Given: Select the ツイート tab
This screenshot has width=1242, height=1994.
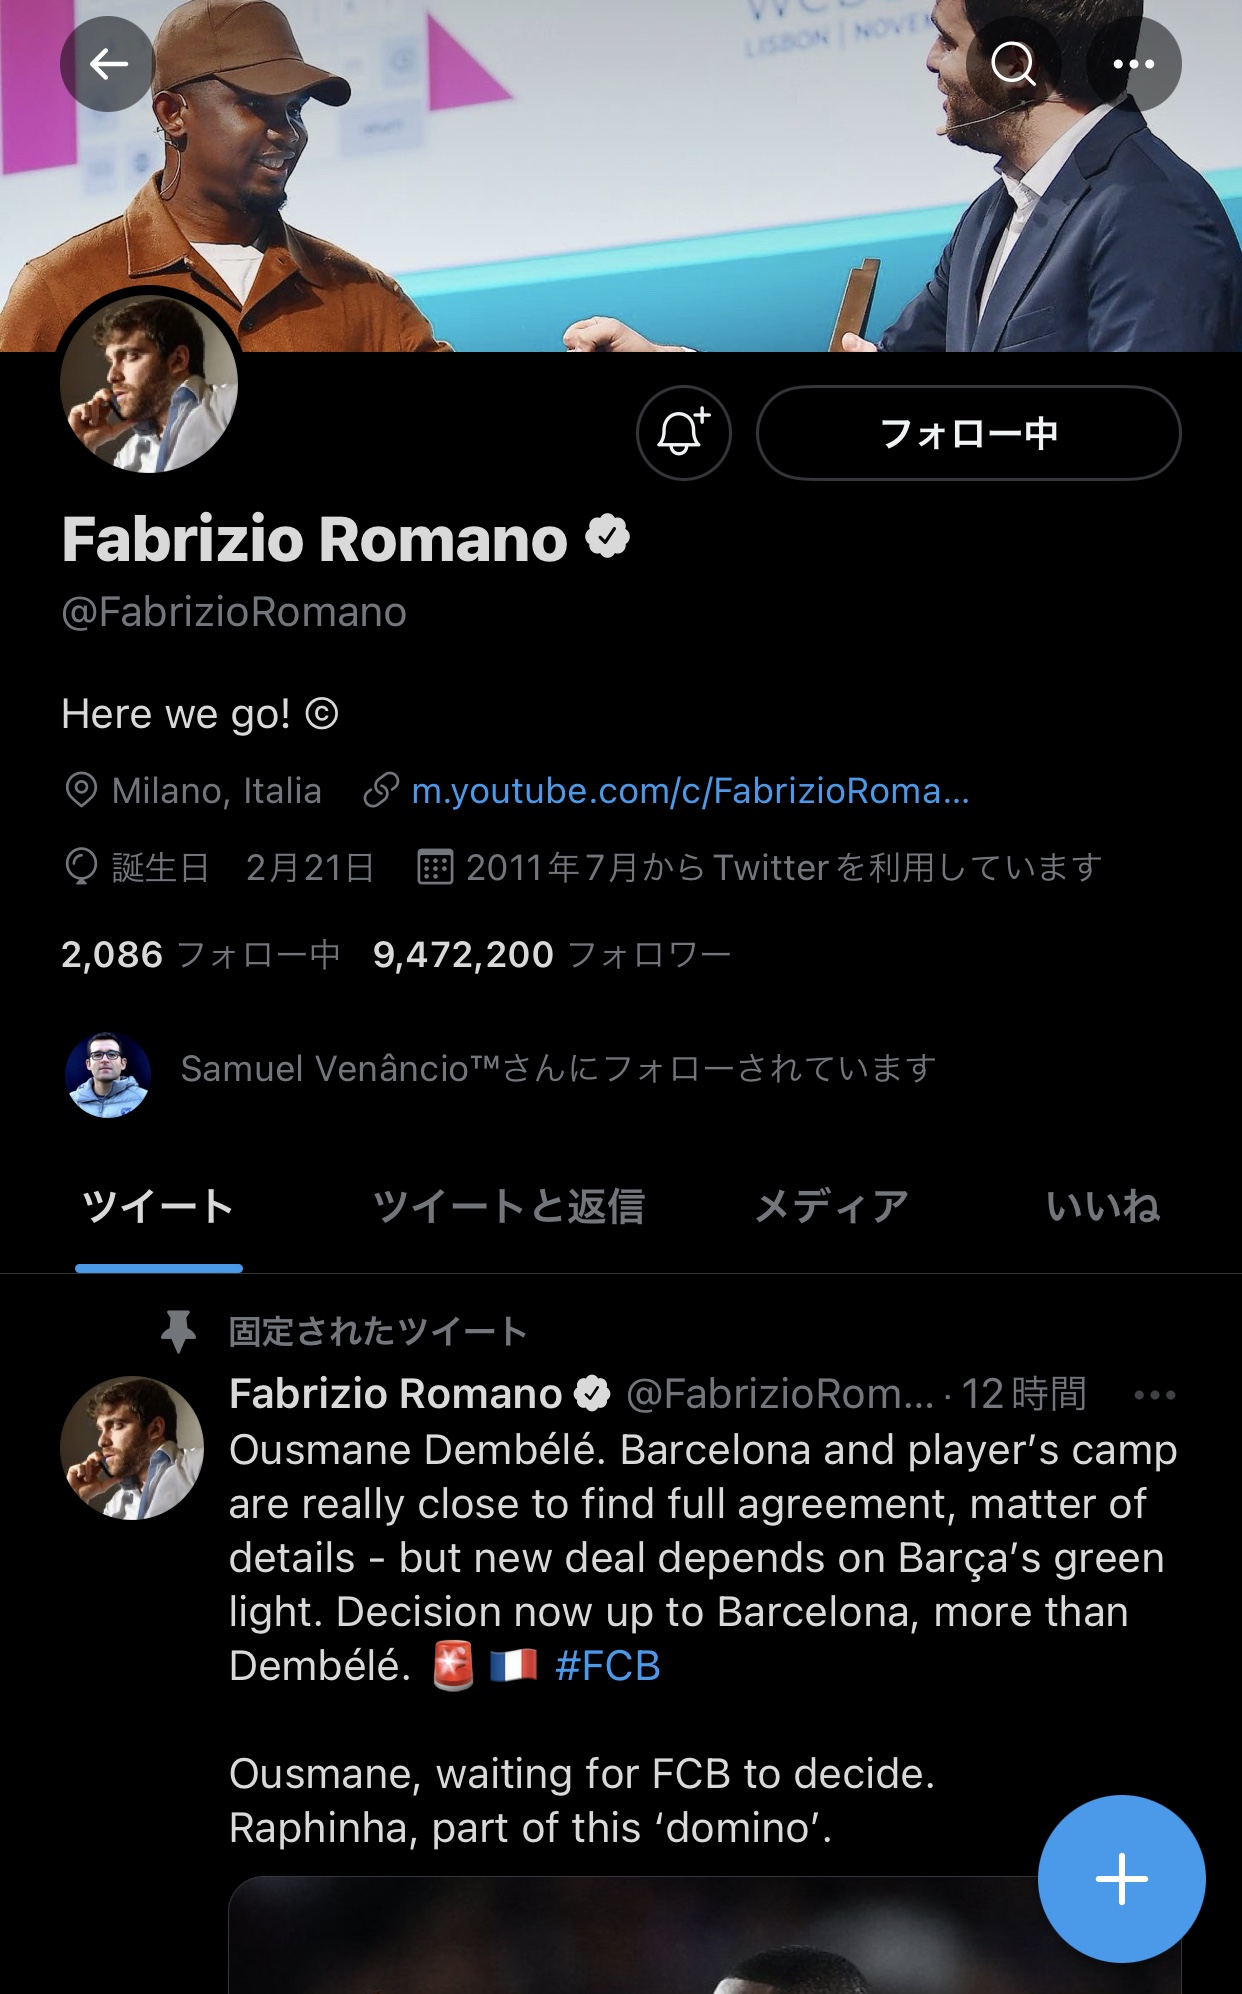Looking at the screenshot, I should click(x=158, y=1207).
